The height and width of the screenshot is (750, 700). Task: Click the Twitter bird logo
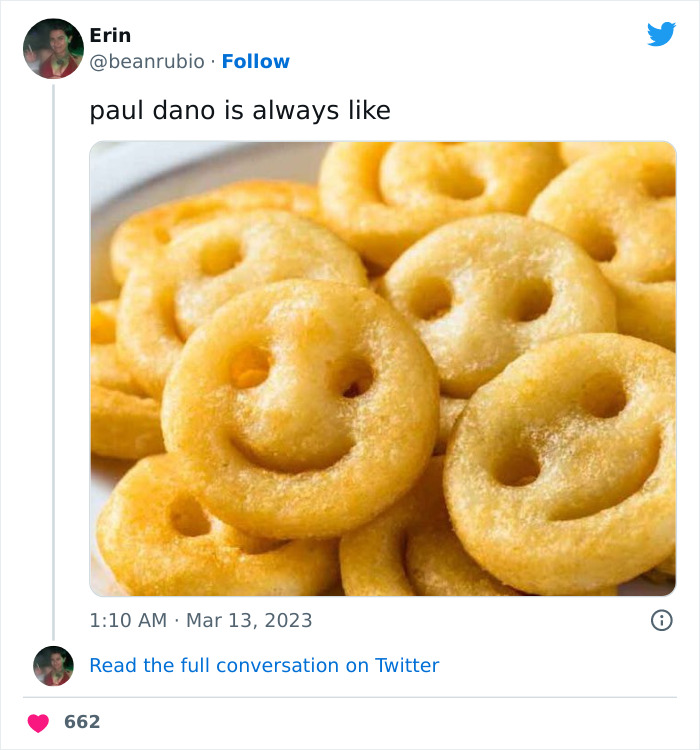pyautogui.click(x=661, y=34)
